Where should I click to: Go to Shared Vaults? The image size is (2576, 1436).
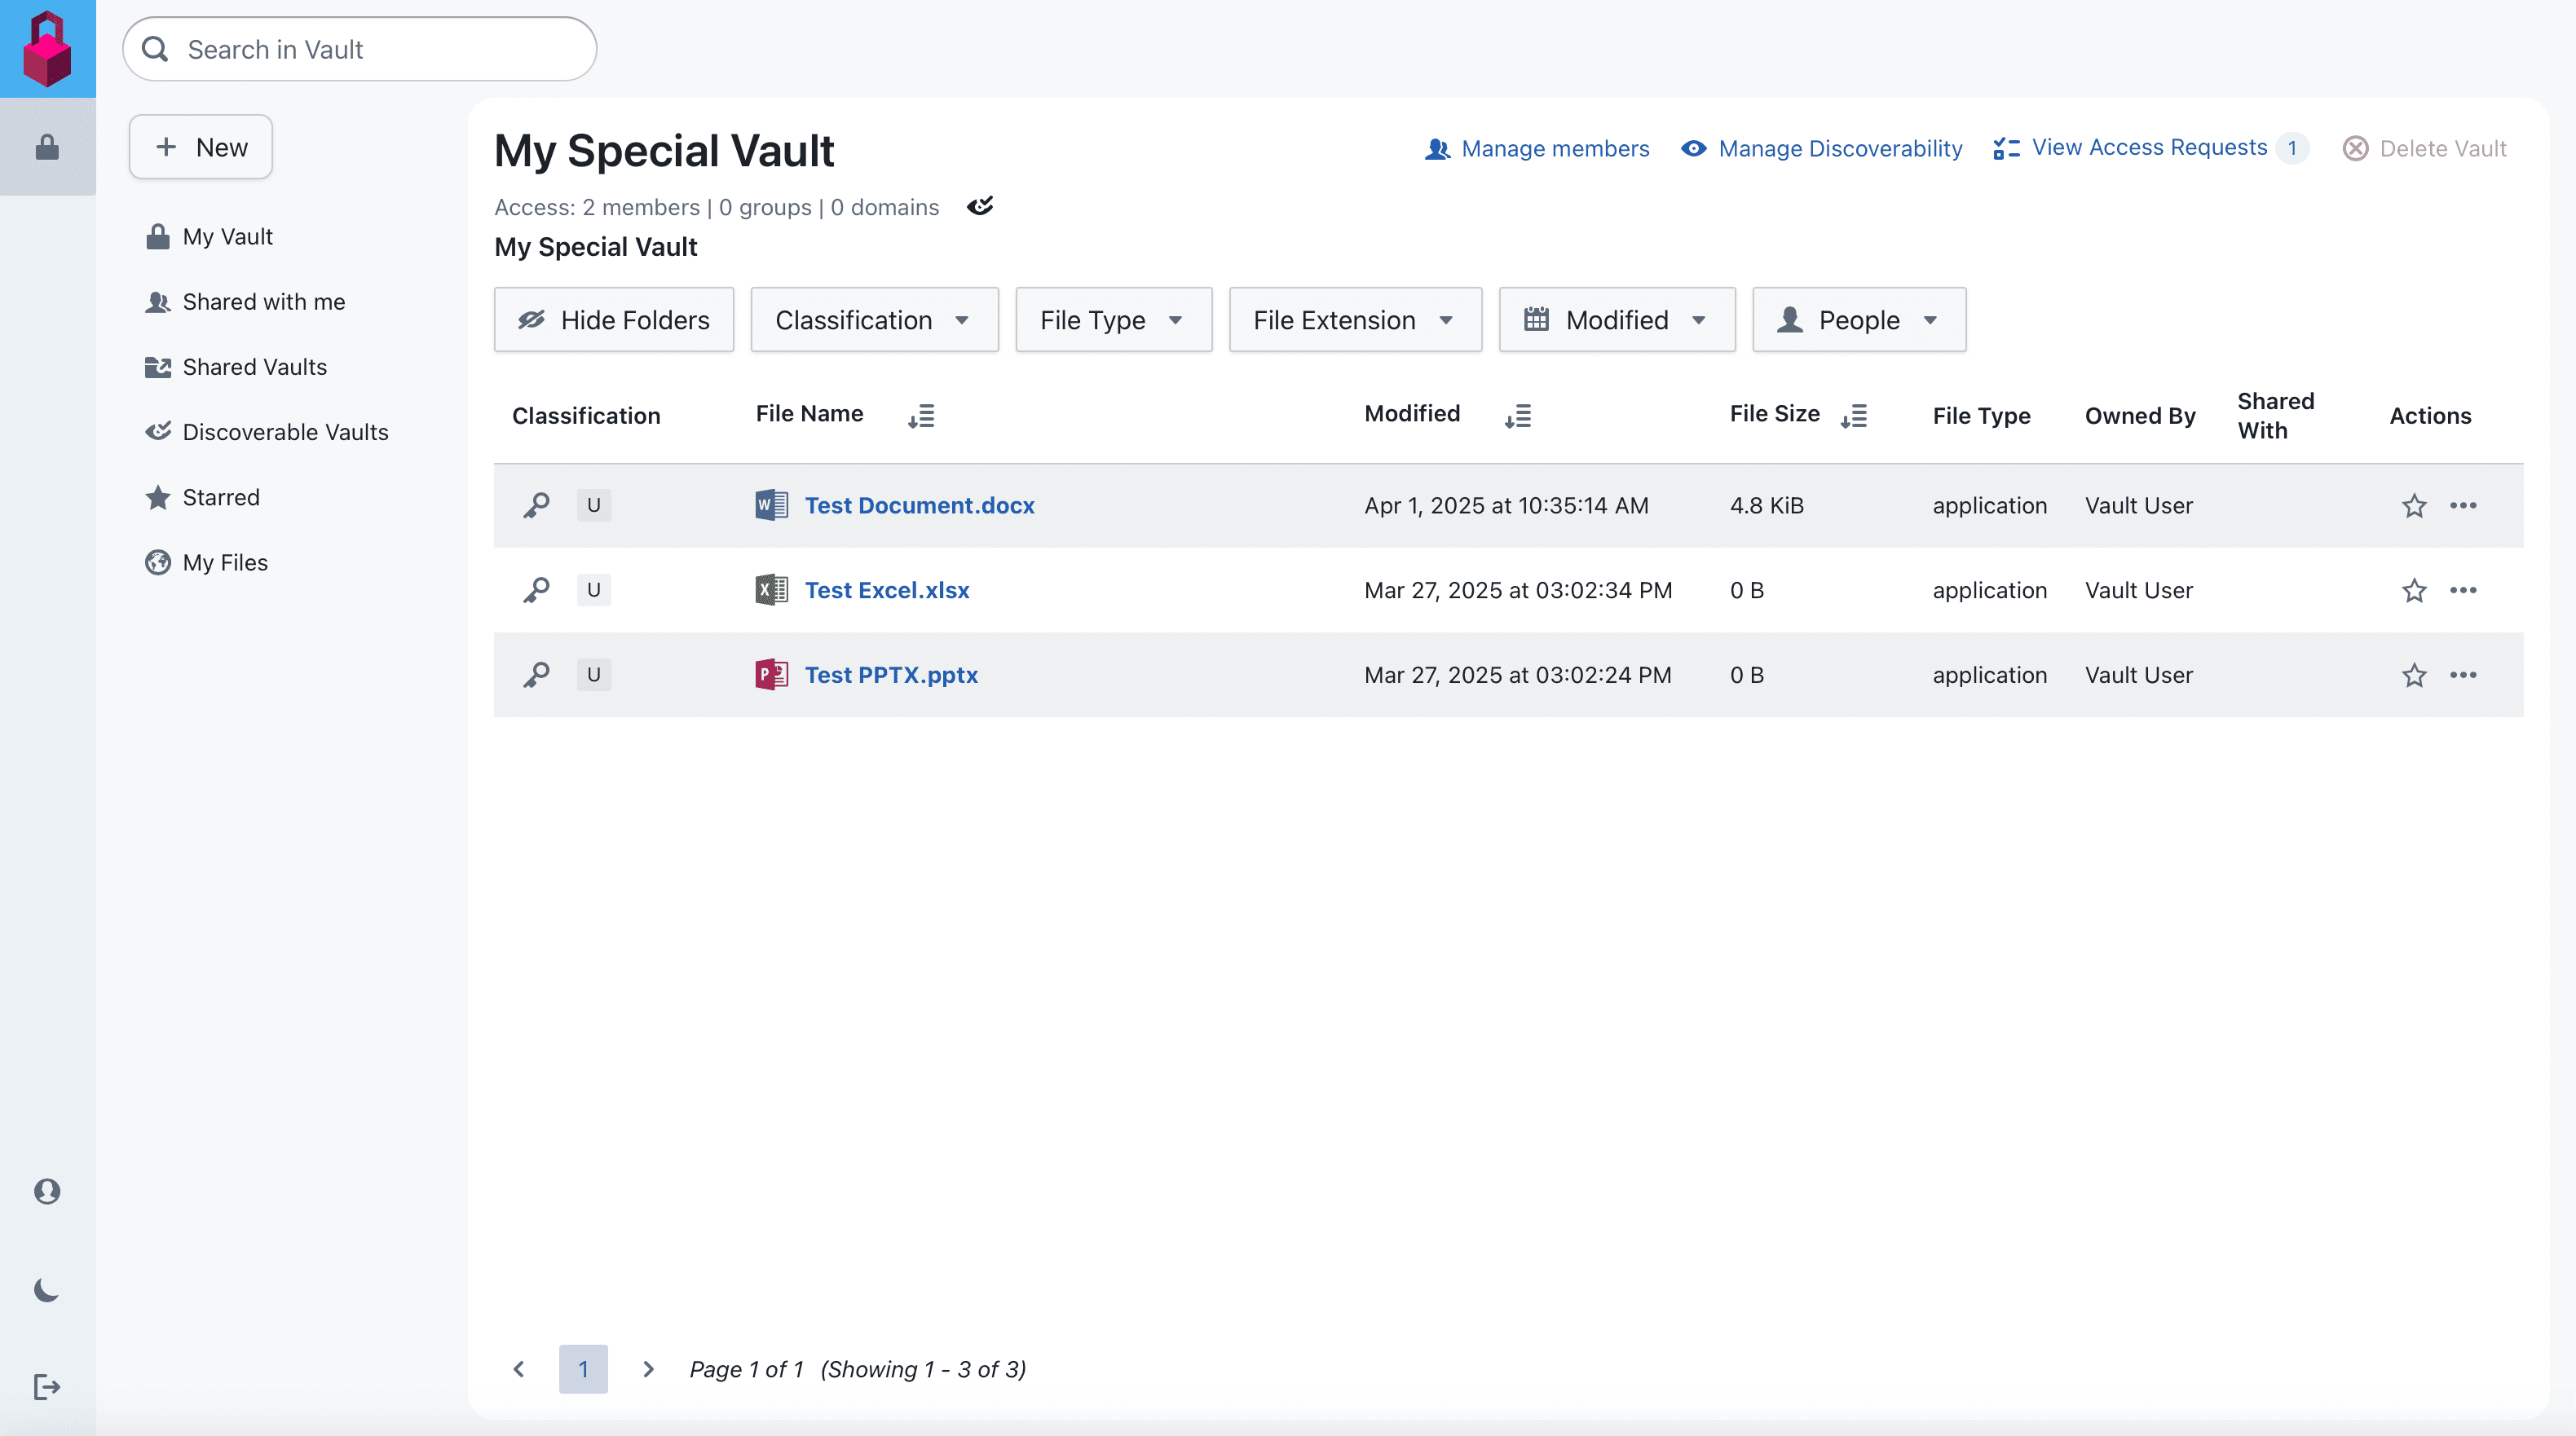tap(236, 367)
